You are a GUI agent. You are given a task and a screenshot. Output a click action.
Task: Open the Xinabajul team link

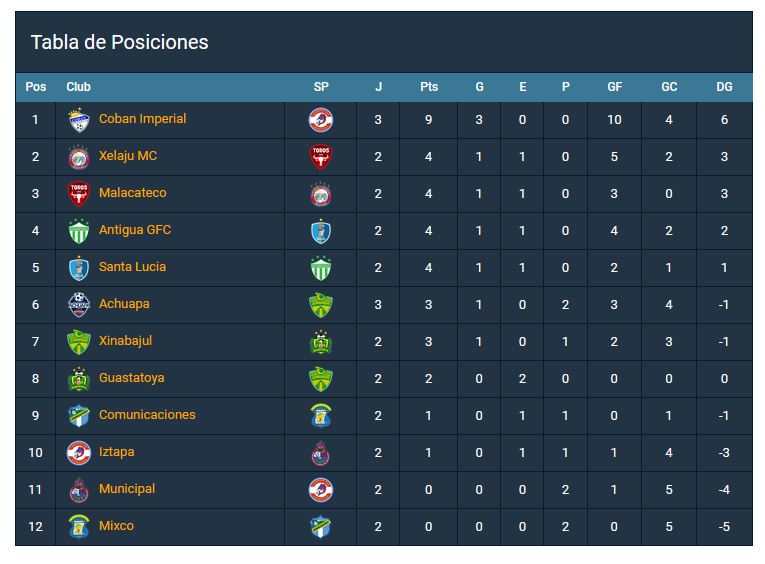click(125, 341)
